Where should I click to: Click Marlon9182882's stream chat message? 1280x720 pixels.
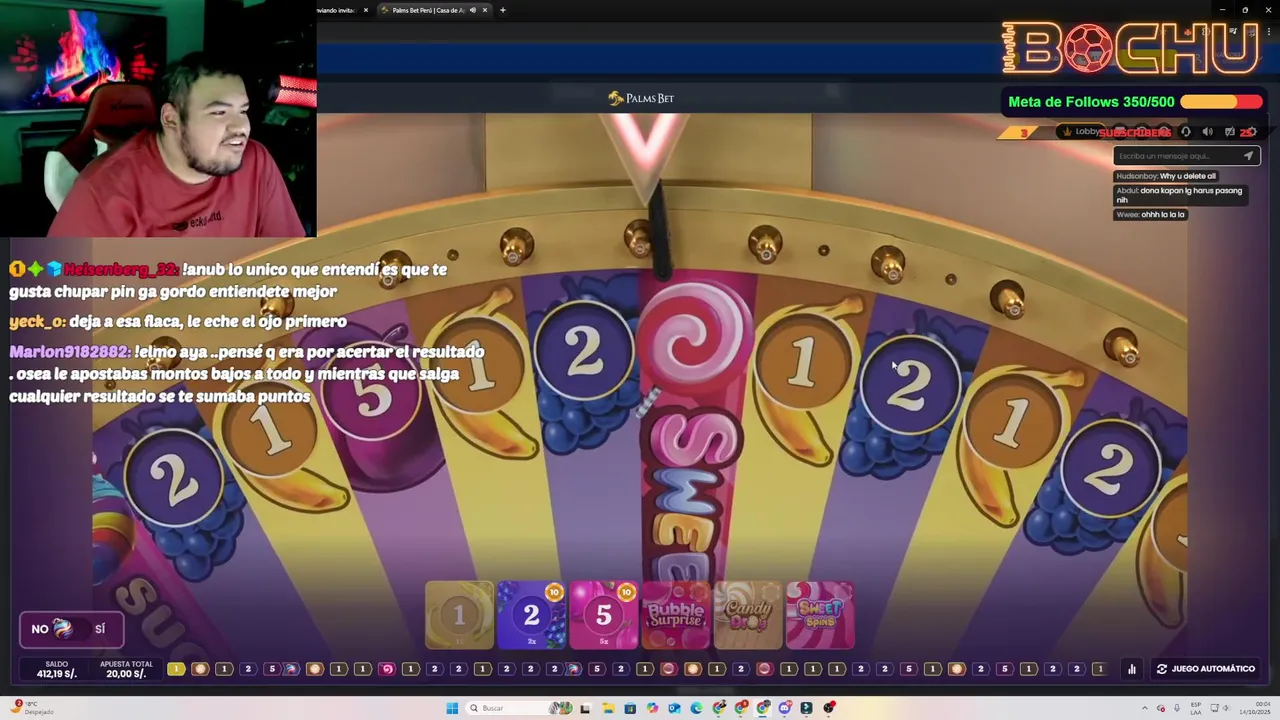tap(247, 374)
